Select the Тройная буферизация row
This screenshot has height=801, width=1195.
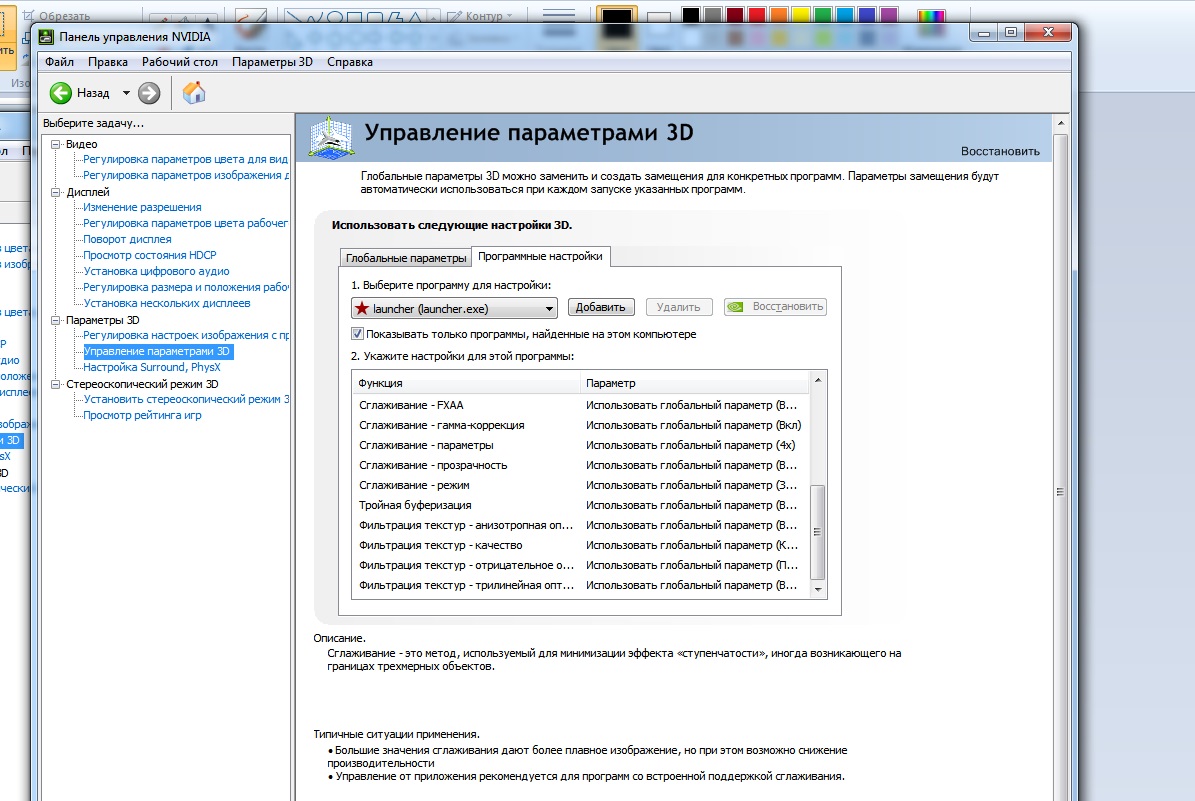coord(580,505)
